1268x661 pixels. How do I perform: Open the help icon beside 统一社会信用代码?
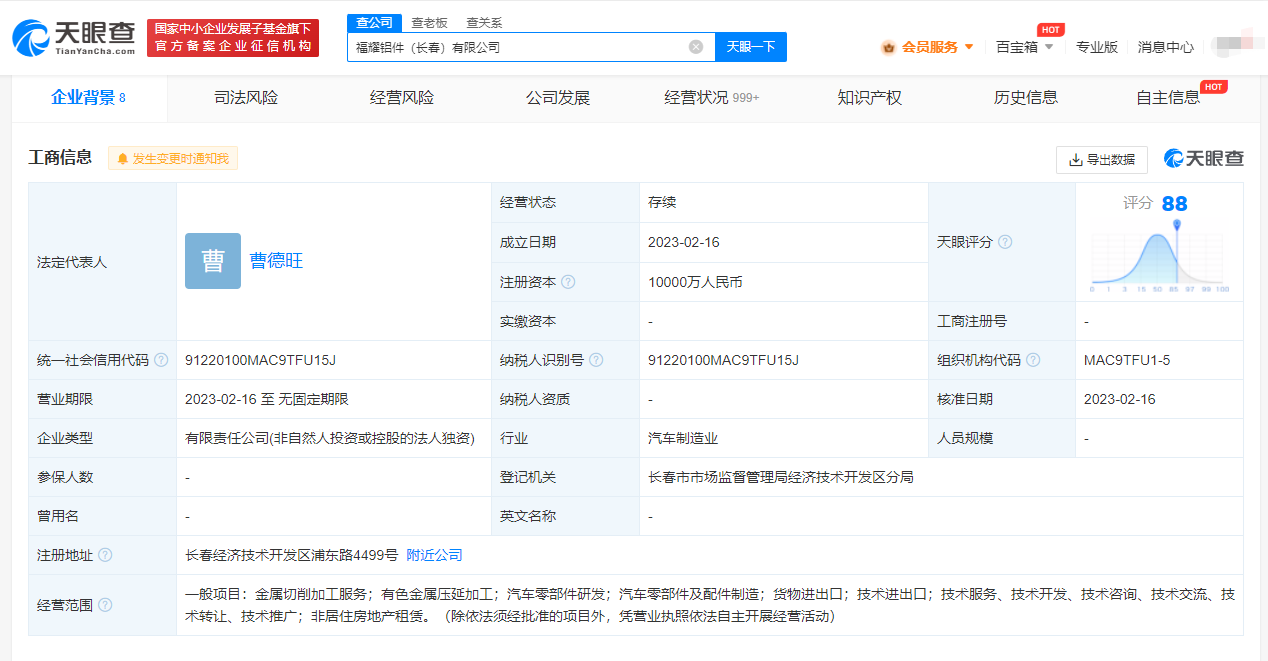click(161, 360)
